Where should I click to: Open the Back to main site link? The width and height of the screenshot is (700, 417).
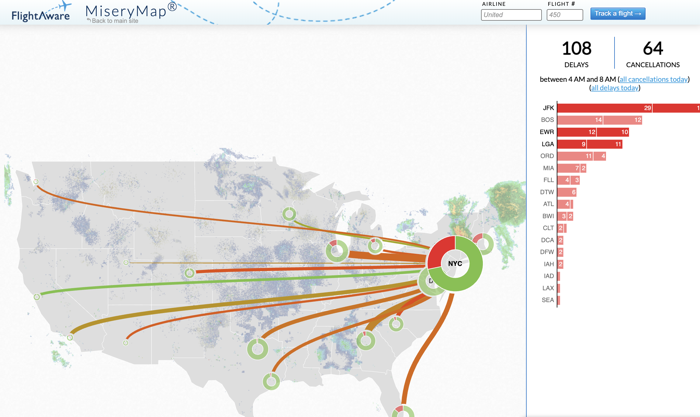coord(114,21)
